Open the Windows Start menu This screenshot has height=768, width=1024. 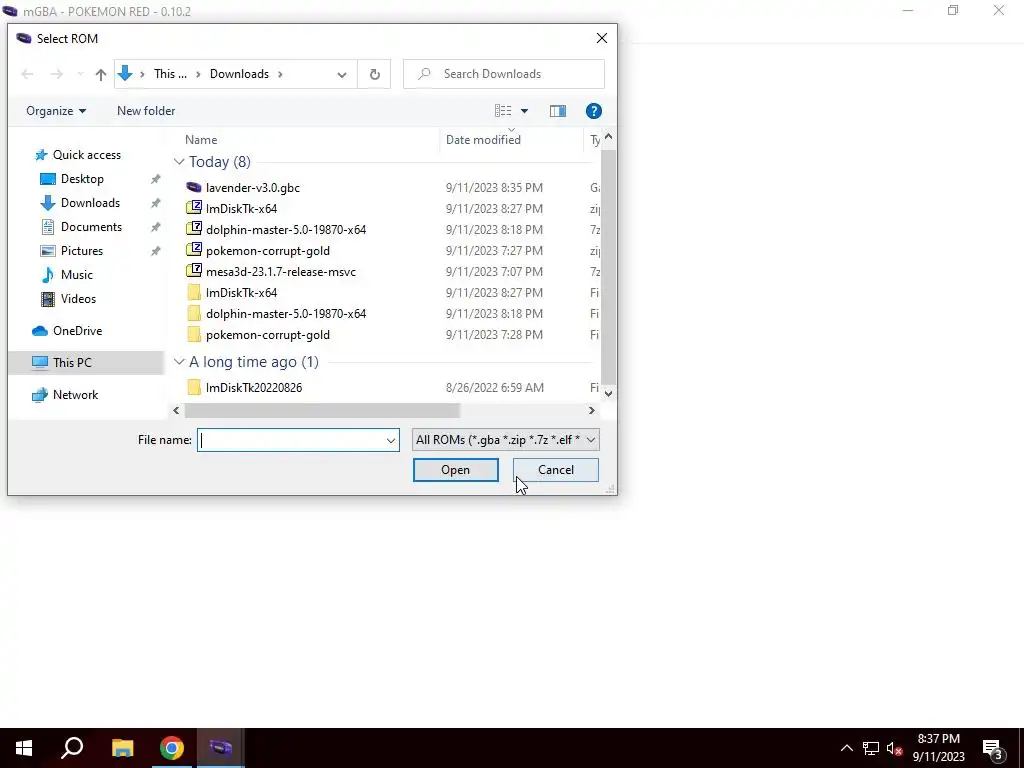coord(24,748)
